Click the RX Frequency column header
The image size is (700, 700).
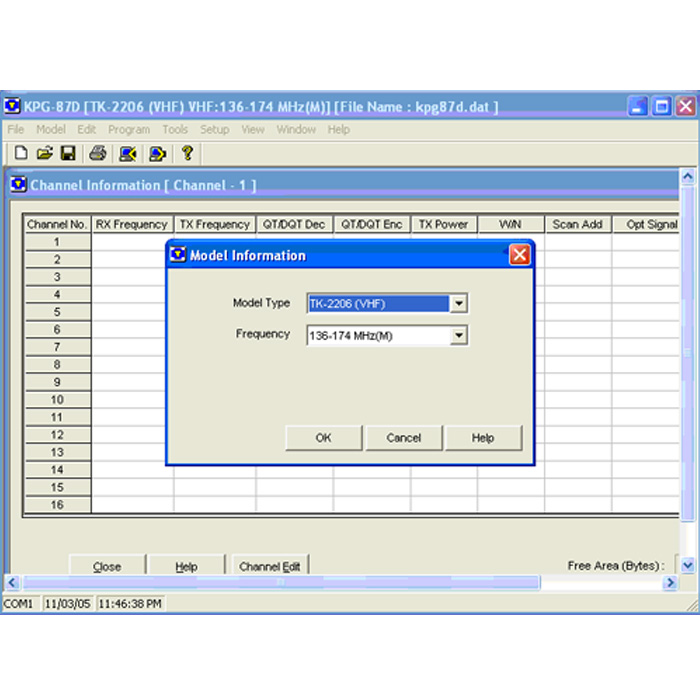[x=132, y=224]
